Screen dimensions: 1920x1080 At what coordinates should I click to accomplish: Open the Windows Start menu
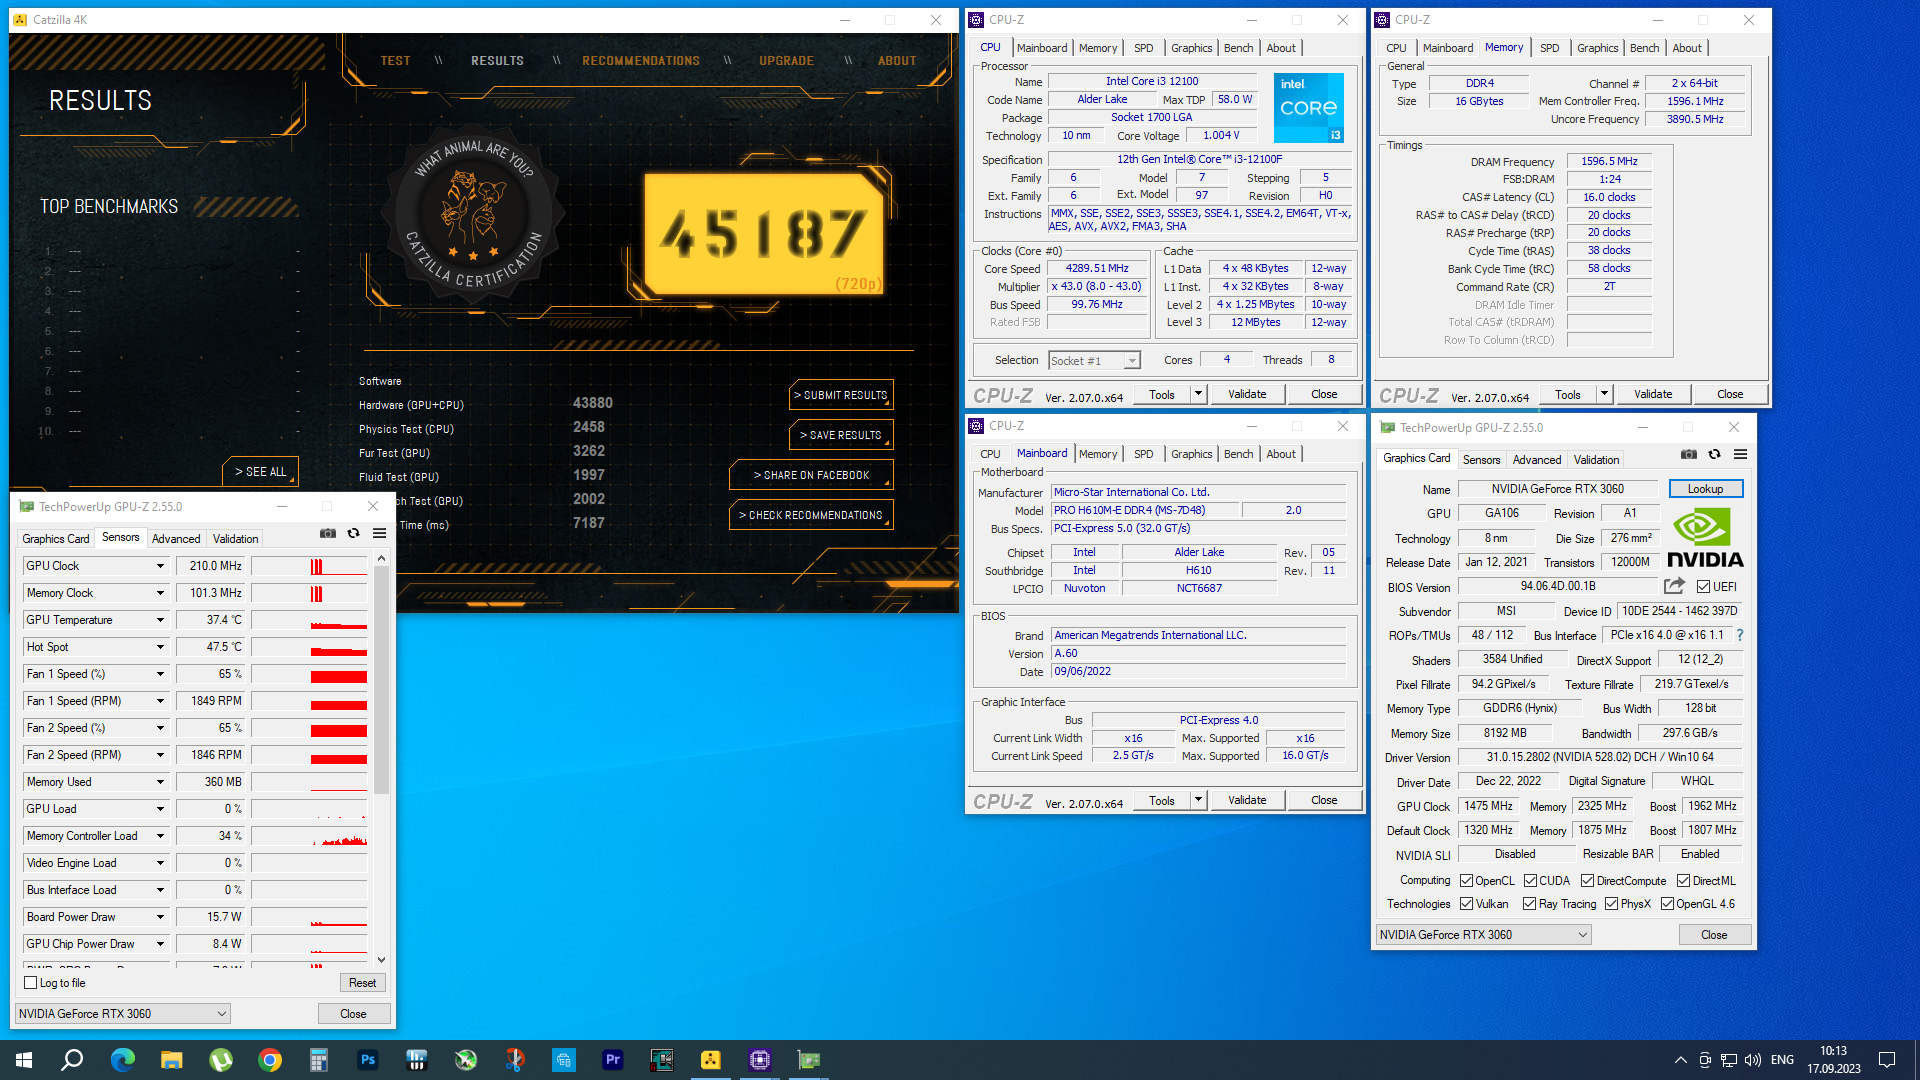[24, 1060]
